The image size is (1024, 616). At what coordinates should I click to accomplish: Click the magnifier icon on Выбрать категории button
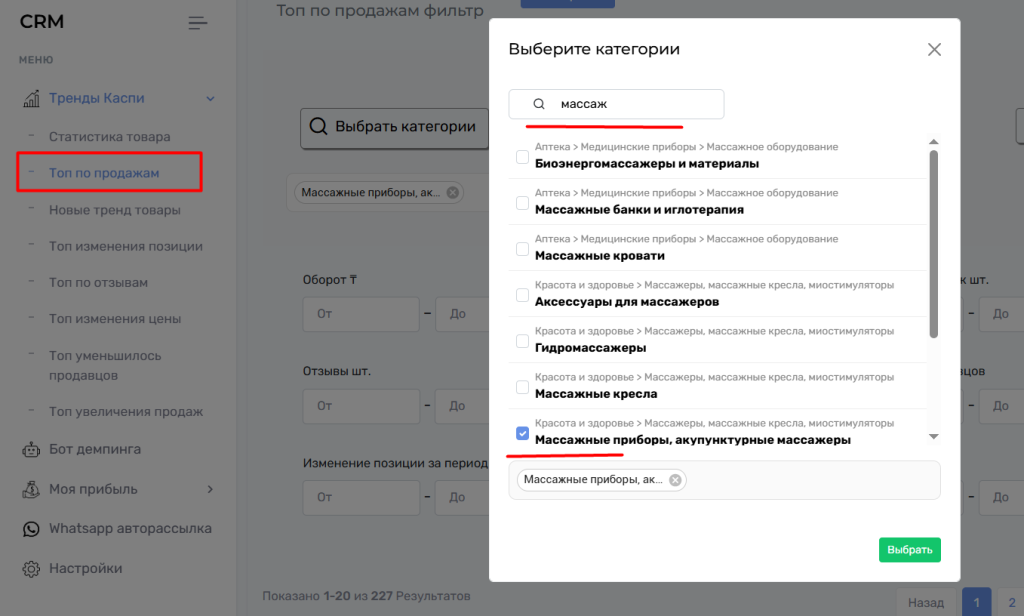318,127
